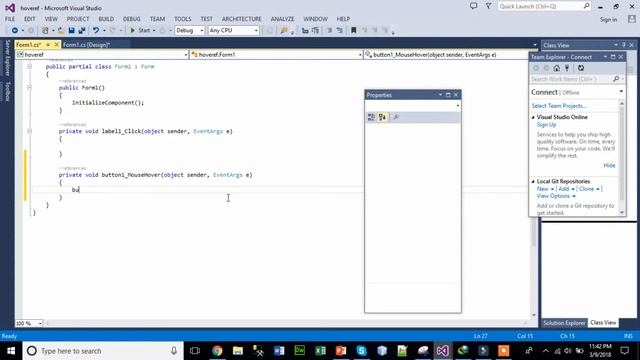The height and width of the screenshot is (360, 640).
Task: Switch to the Solution Explorer tab
Action: (x=564, y=323)
